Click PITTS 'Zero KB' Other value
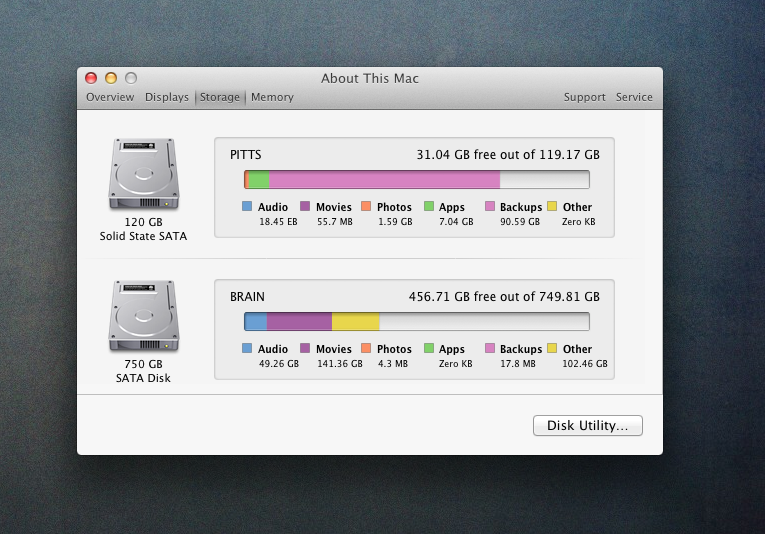The width and height of the screenshot is (765, 534). coord(579,222)
